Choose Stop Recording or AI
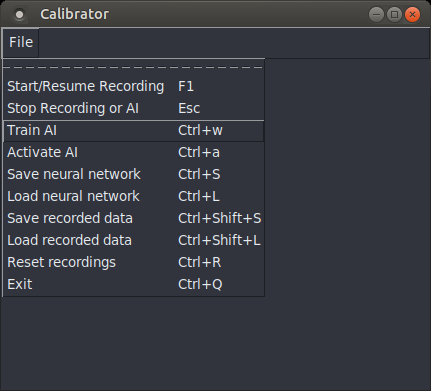 click(133, 108)
